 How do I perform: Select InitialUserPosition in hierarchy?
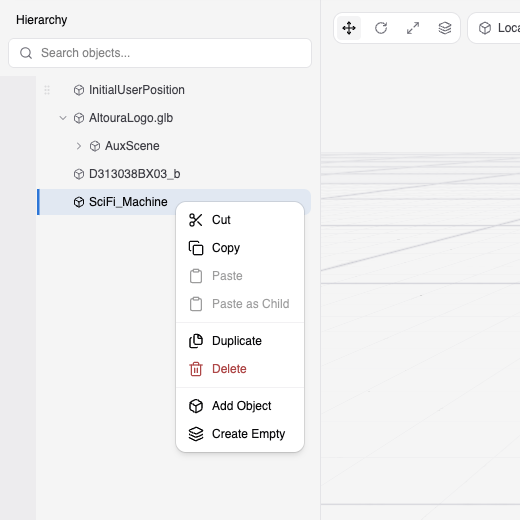pos(137,90)
